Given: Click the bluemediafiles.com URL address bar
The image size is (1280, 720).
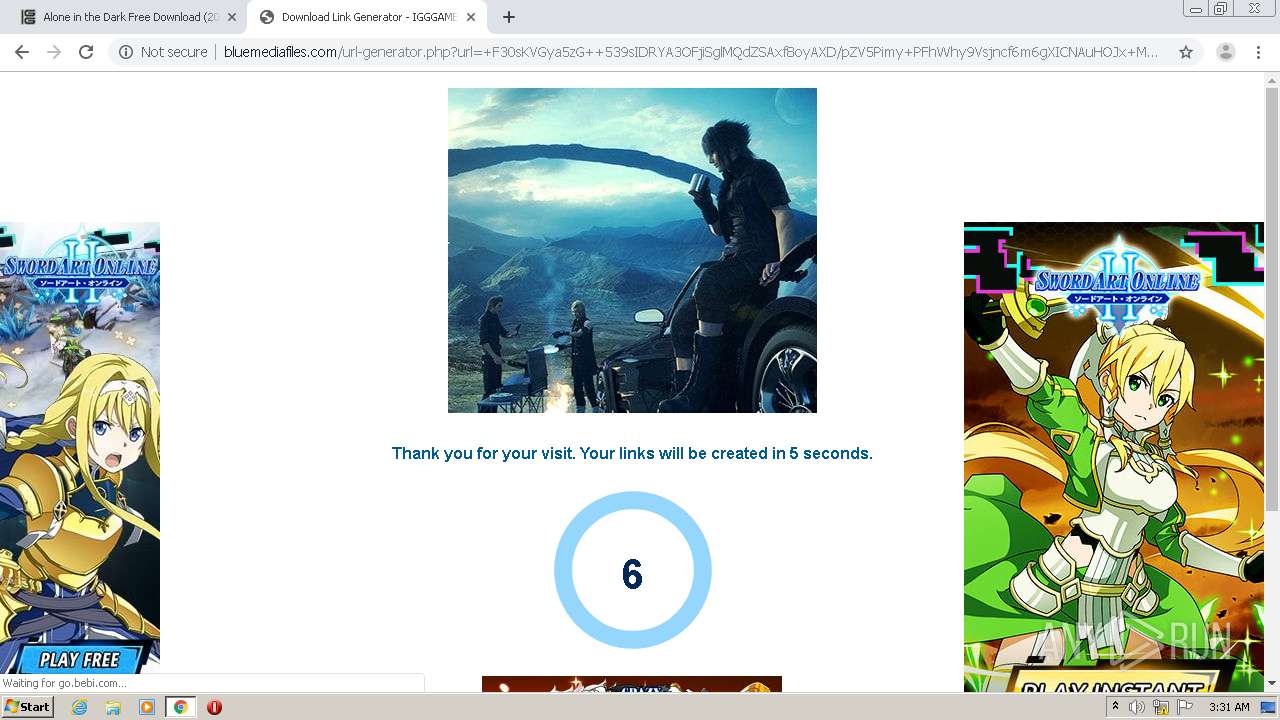Looking at the screenshot, I should 690,52.
